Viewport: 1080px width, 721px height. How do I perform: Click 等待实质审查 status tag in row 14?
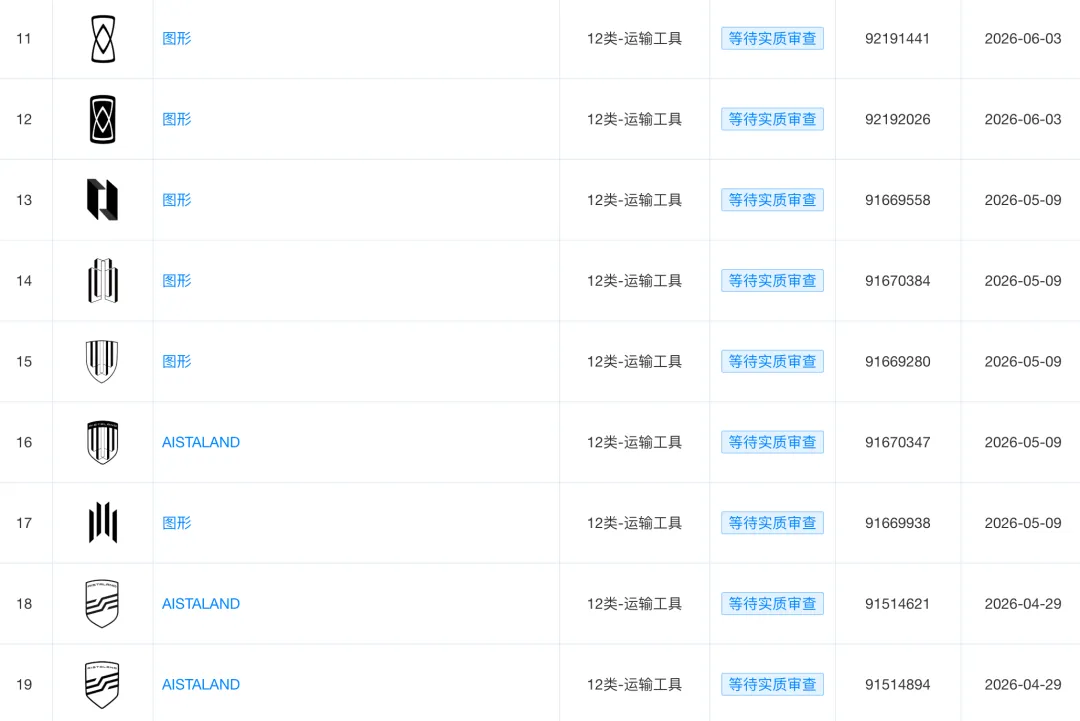pyautogui.click(x=772, y=280)
